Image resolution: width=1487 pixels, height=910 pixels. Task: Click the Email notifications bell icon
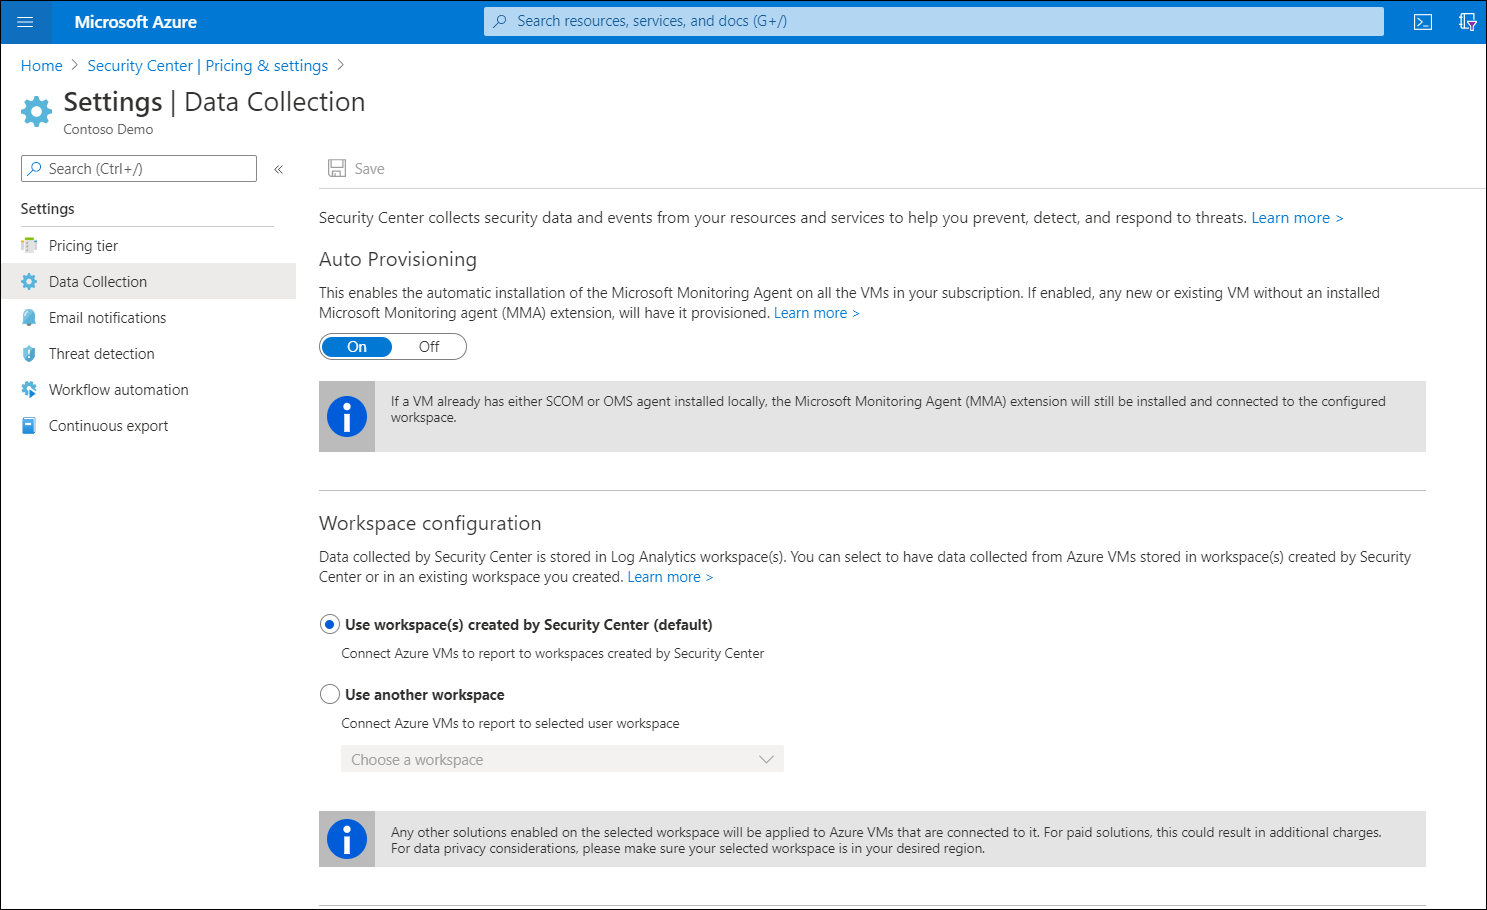pos(29,318)
